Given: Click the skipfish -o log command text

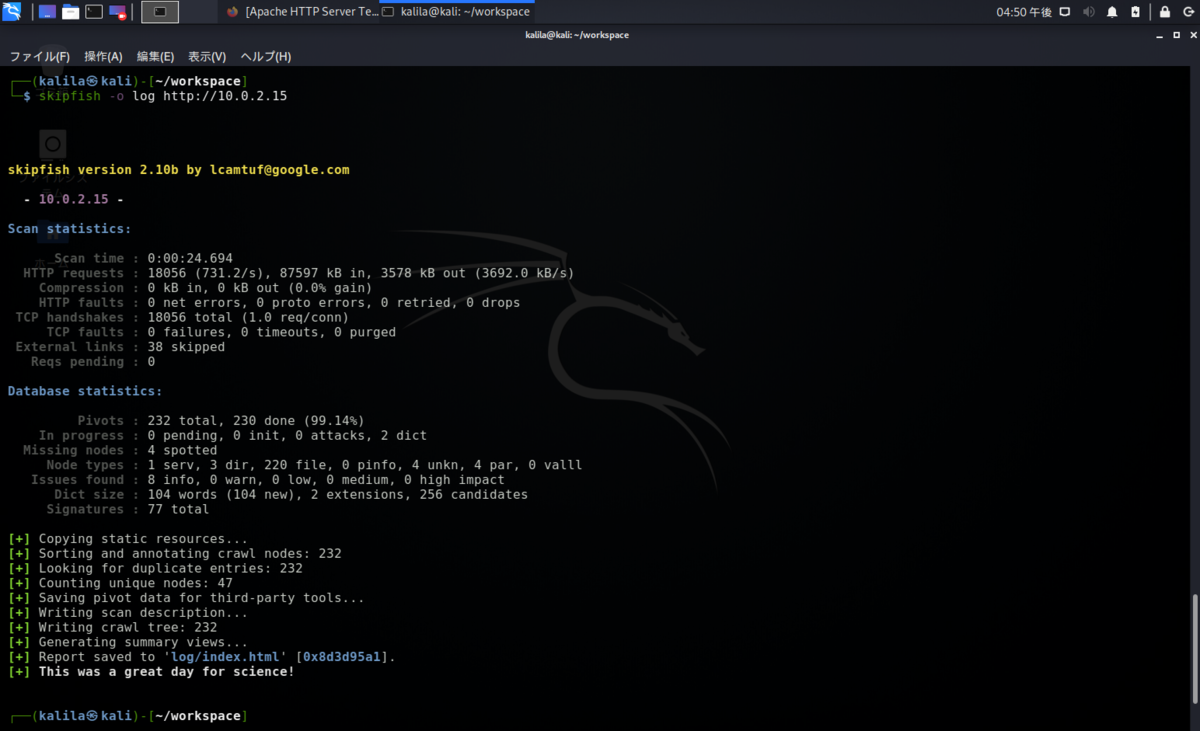Looking at the screenshot, I should click(x=163, y=96).
